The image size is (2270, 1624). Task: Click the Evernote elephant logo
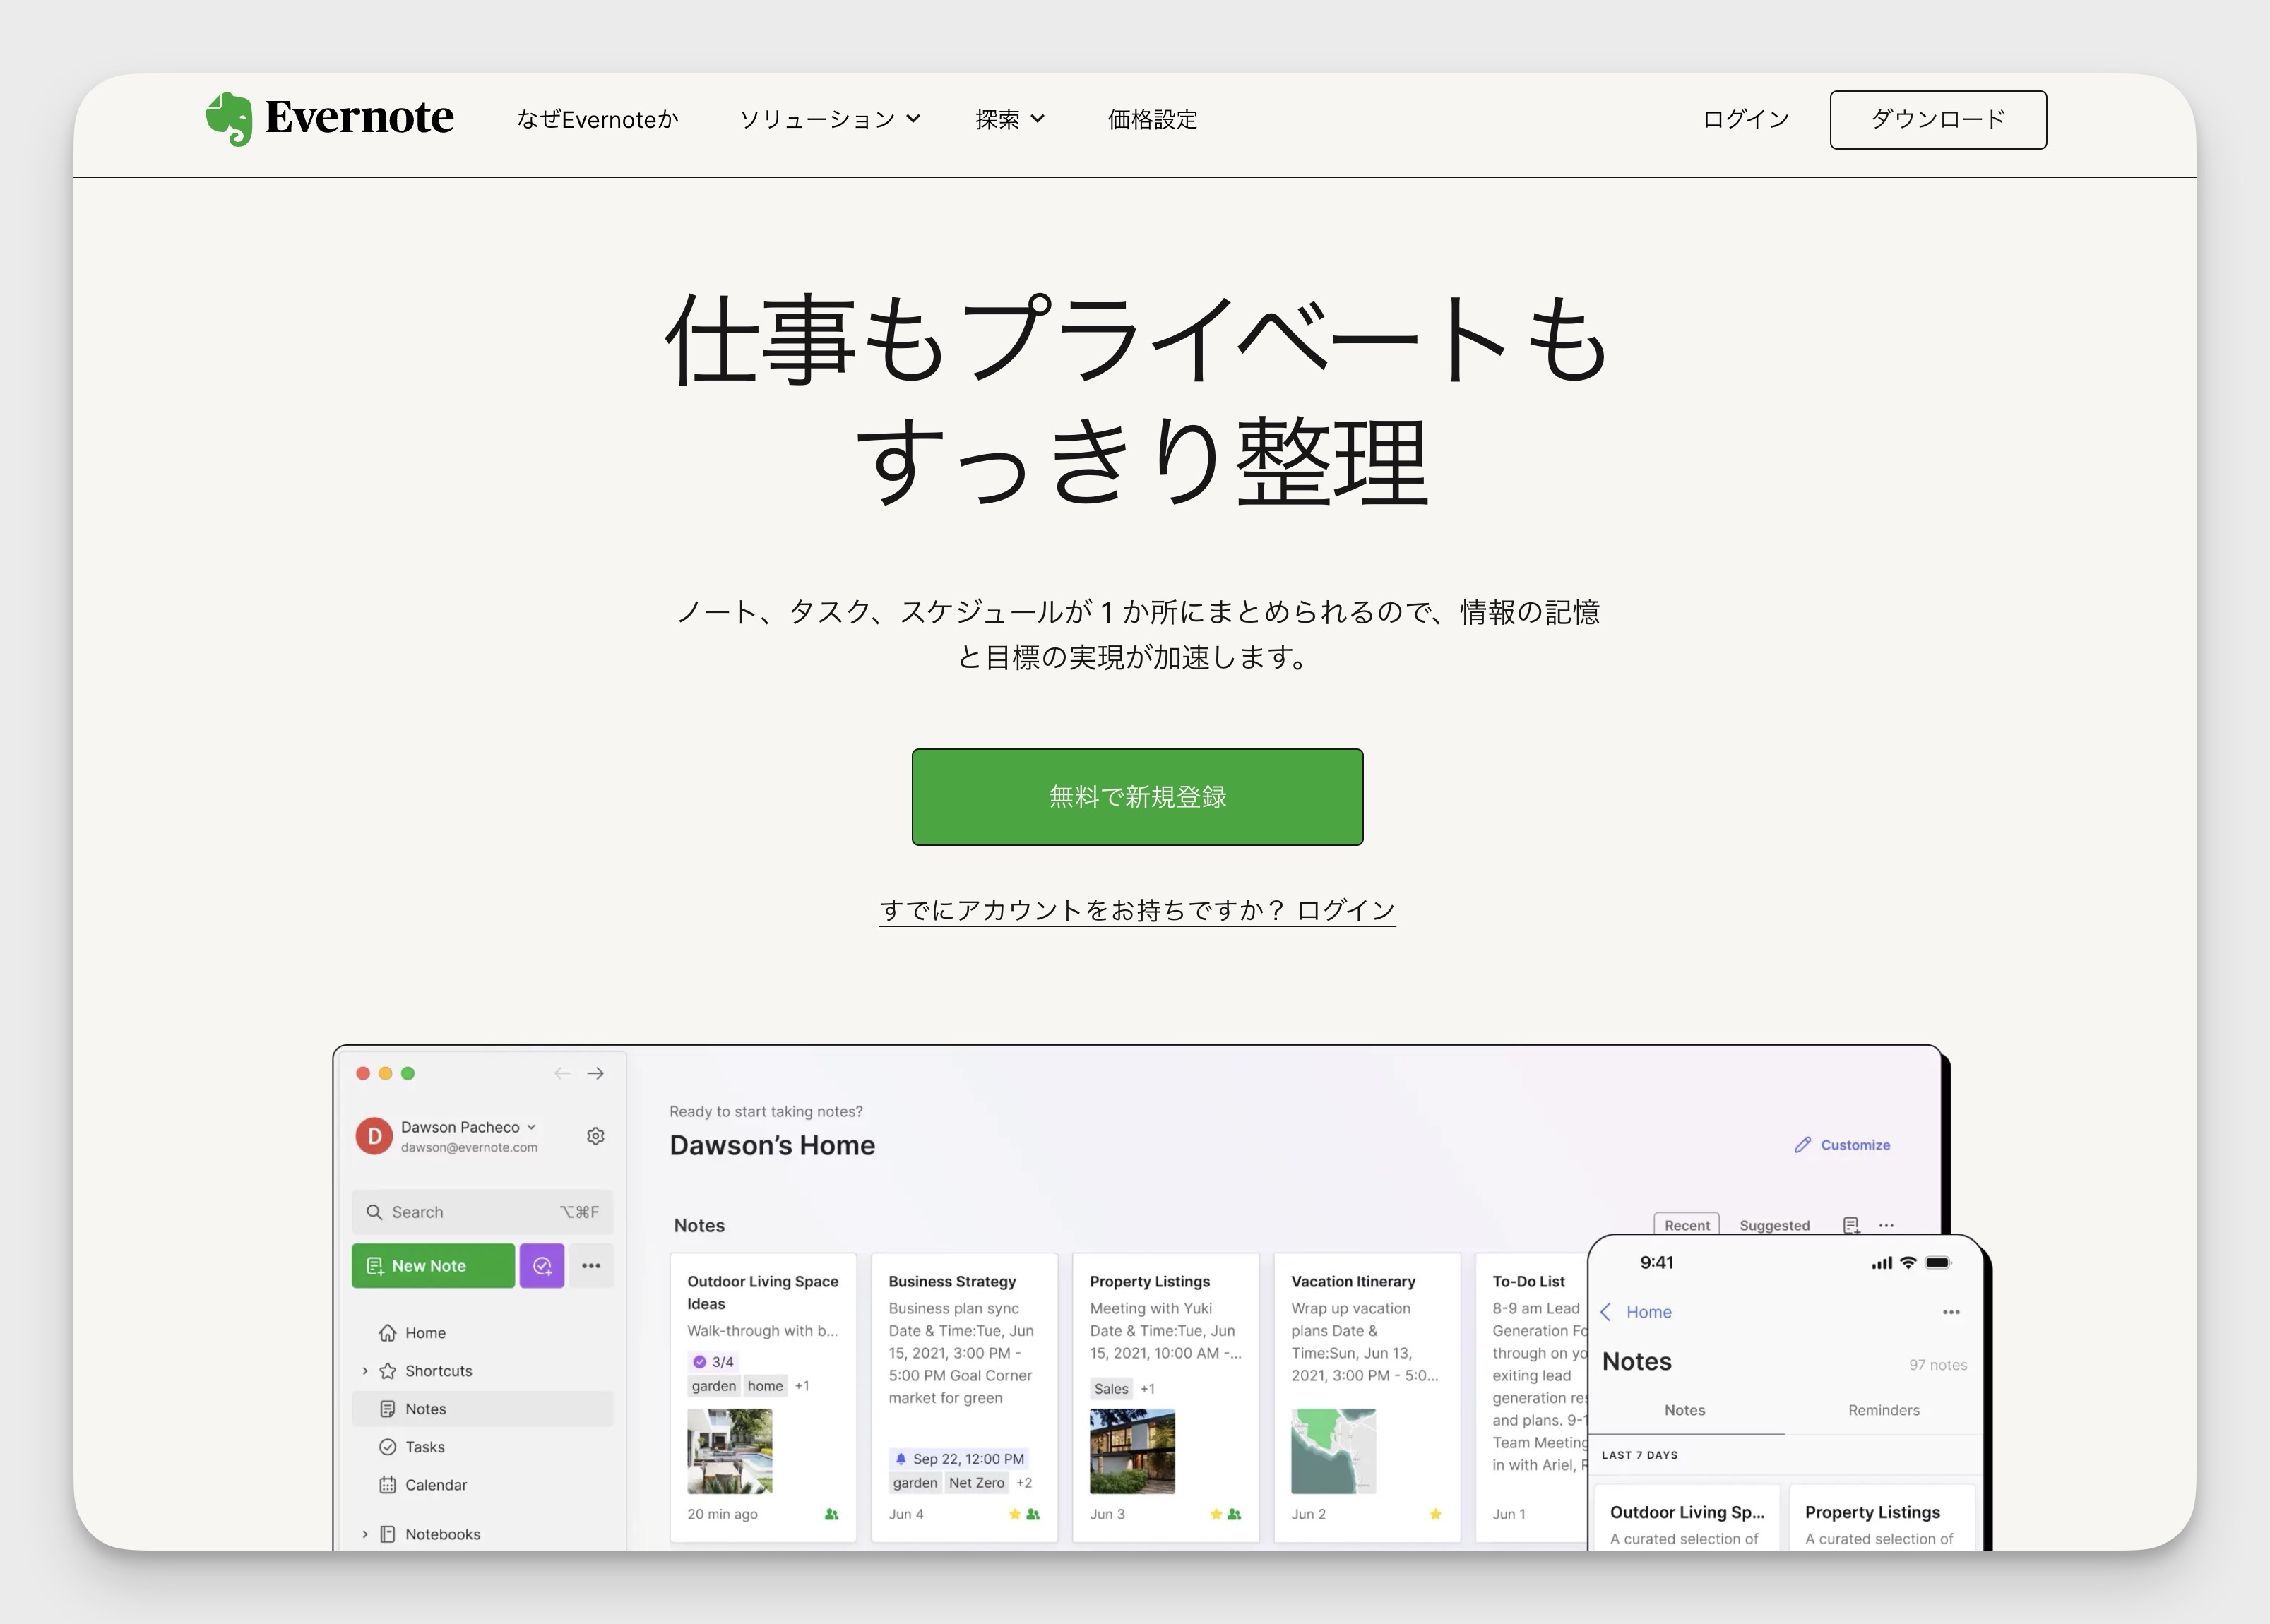pos(229,119)
